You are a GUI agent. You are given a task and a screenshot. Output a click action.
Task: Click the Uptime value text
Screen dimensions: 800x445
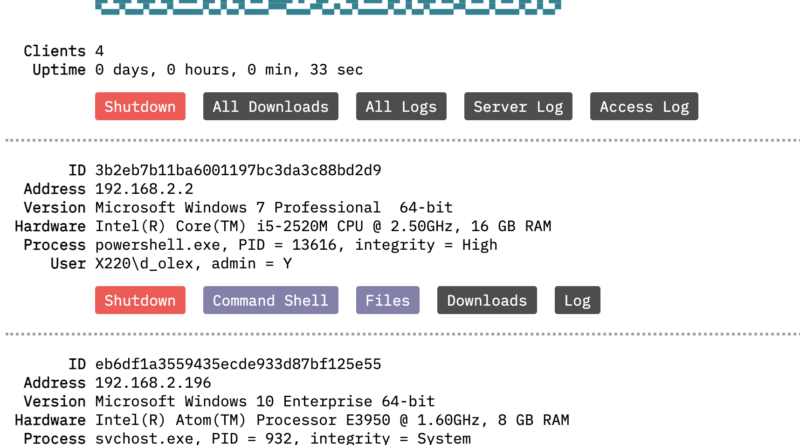click(x=229, y=69)
